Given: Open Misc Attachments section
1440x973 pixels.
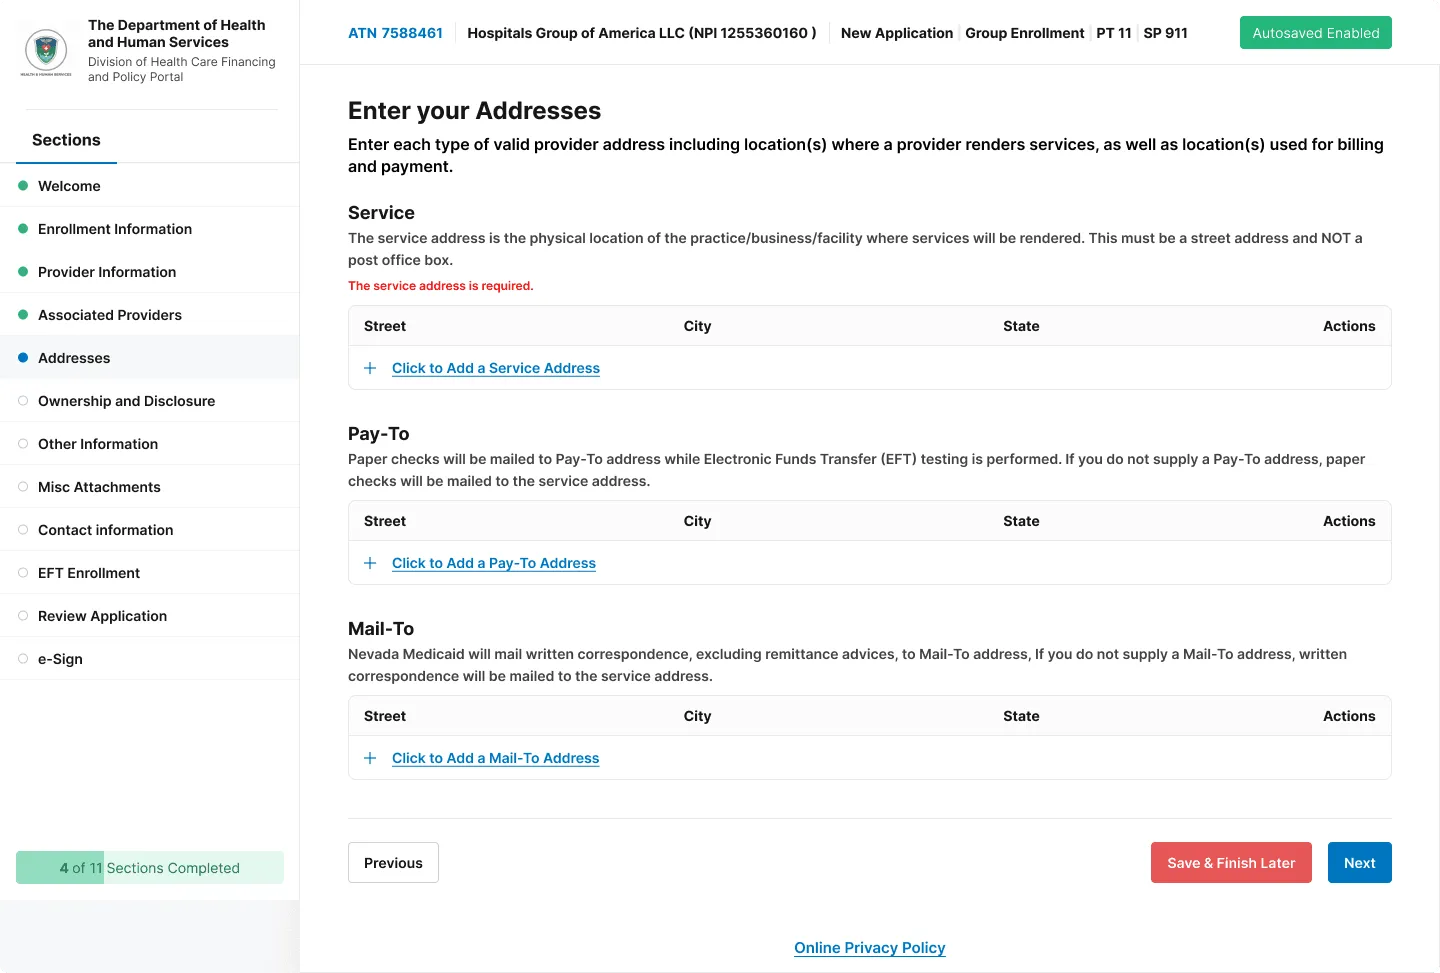Looking at the screenshot, I should click(x=150, y=487).
